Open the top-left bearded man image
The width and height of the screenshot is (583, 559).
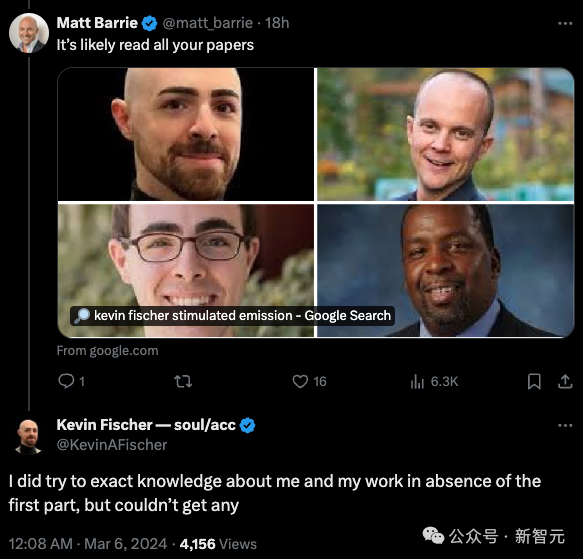pyautogui.click(x=186, y=134)
